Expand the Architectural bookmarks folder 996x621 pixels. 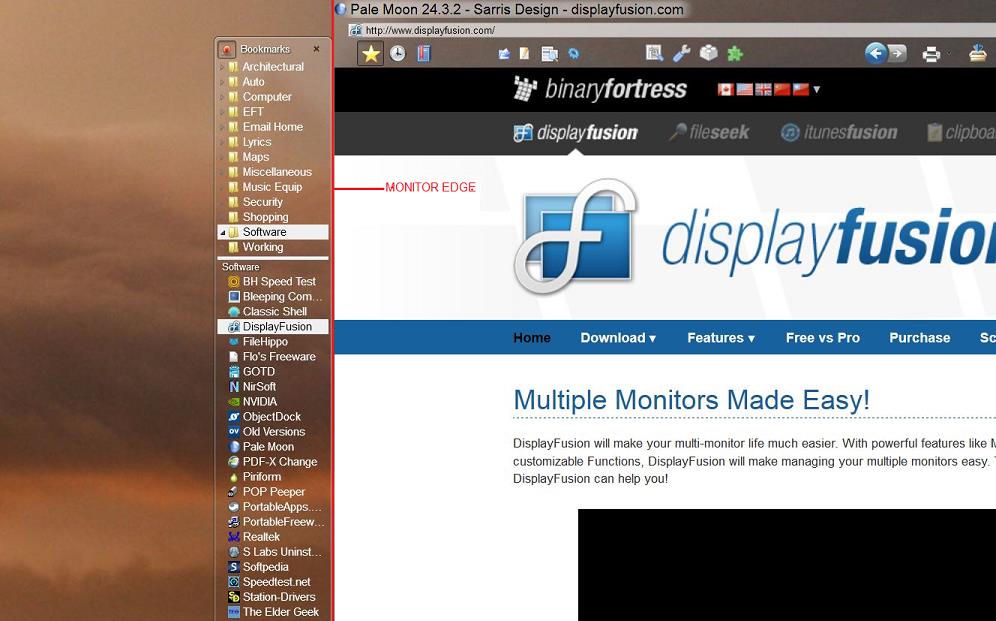(x=222, y=67)
